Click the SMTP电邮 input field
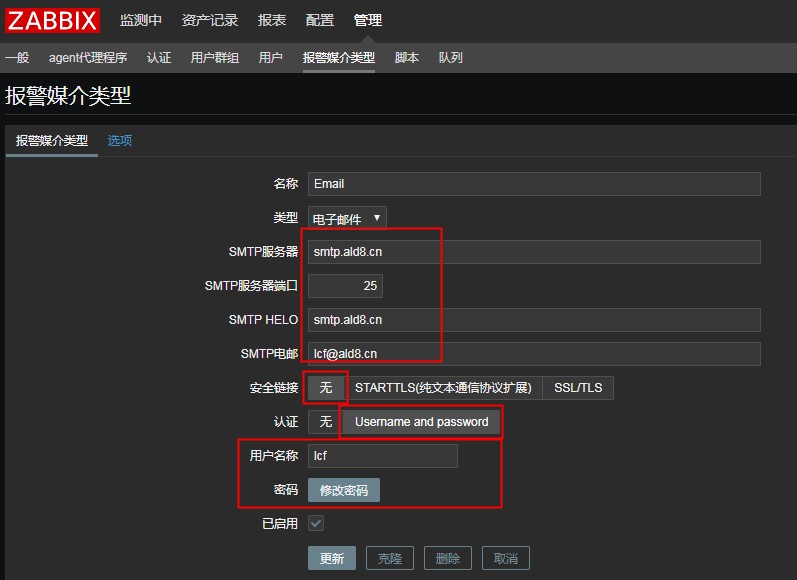The height and width of the screenshot is (580, 797). (534, 354)
